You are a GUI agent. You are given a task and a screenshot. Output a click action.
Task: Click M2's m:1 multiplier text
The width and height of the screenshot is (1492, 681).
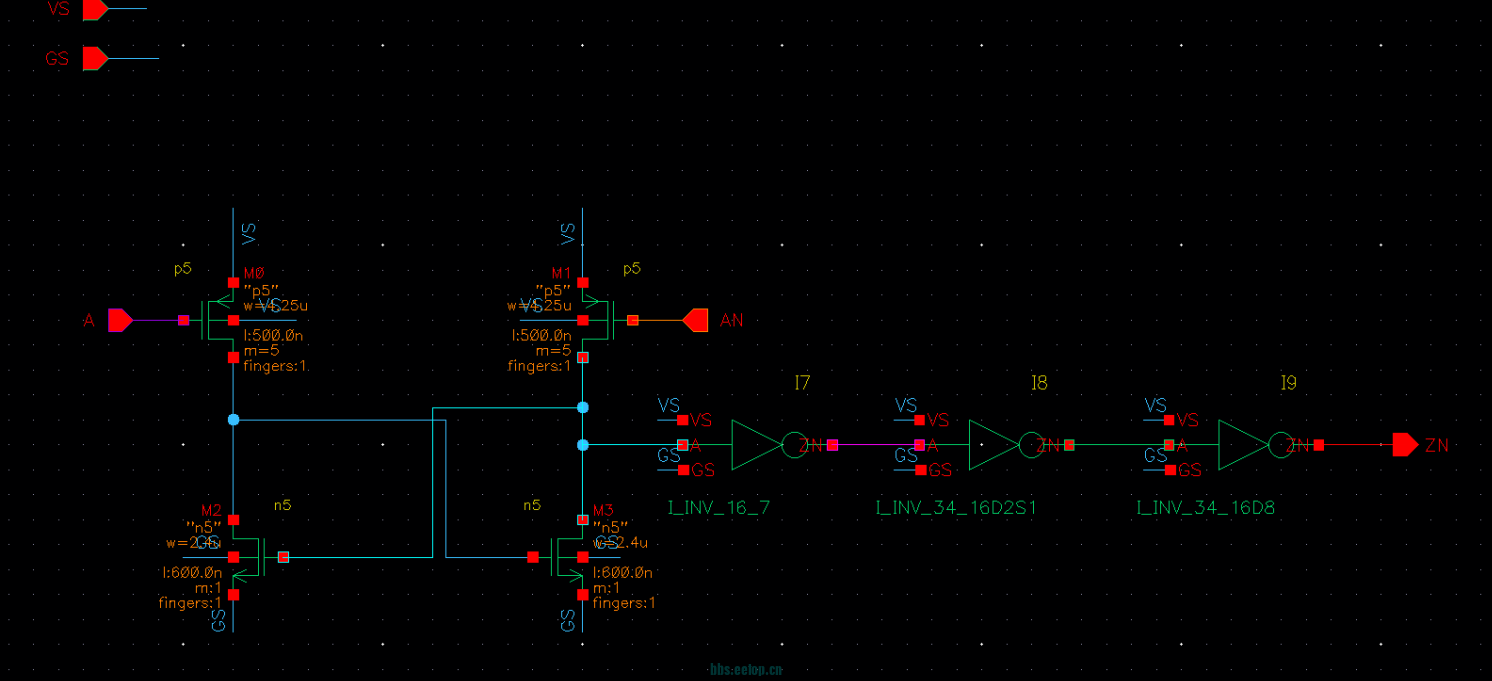tap(208, 588)
